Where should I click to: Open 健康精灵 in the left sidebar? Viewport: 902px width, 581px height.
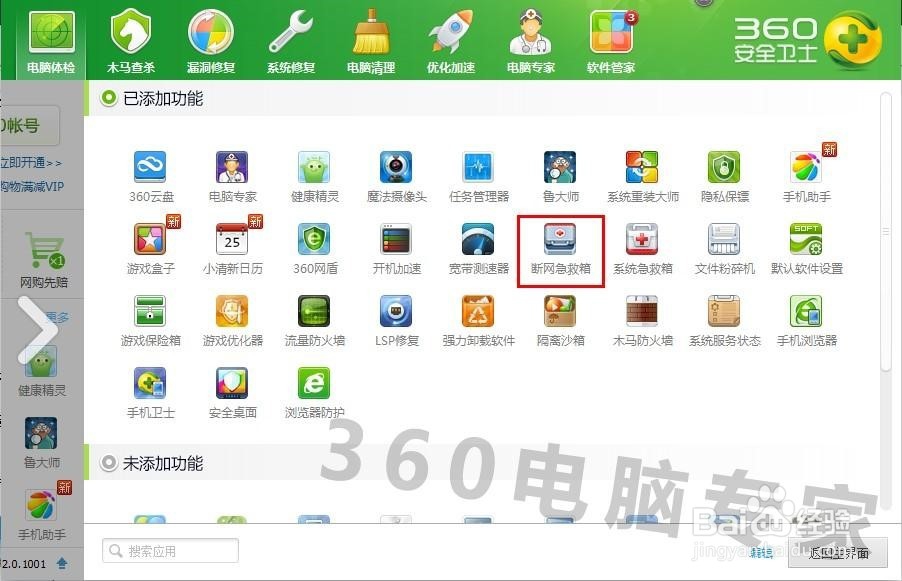(x=41, y=371)
